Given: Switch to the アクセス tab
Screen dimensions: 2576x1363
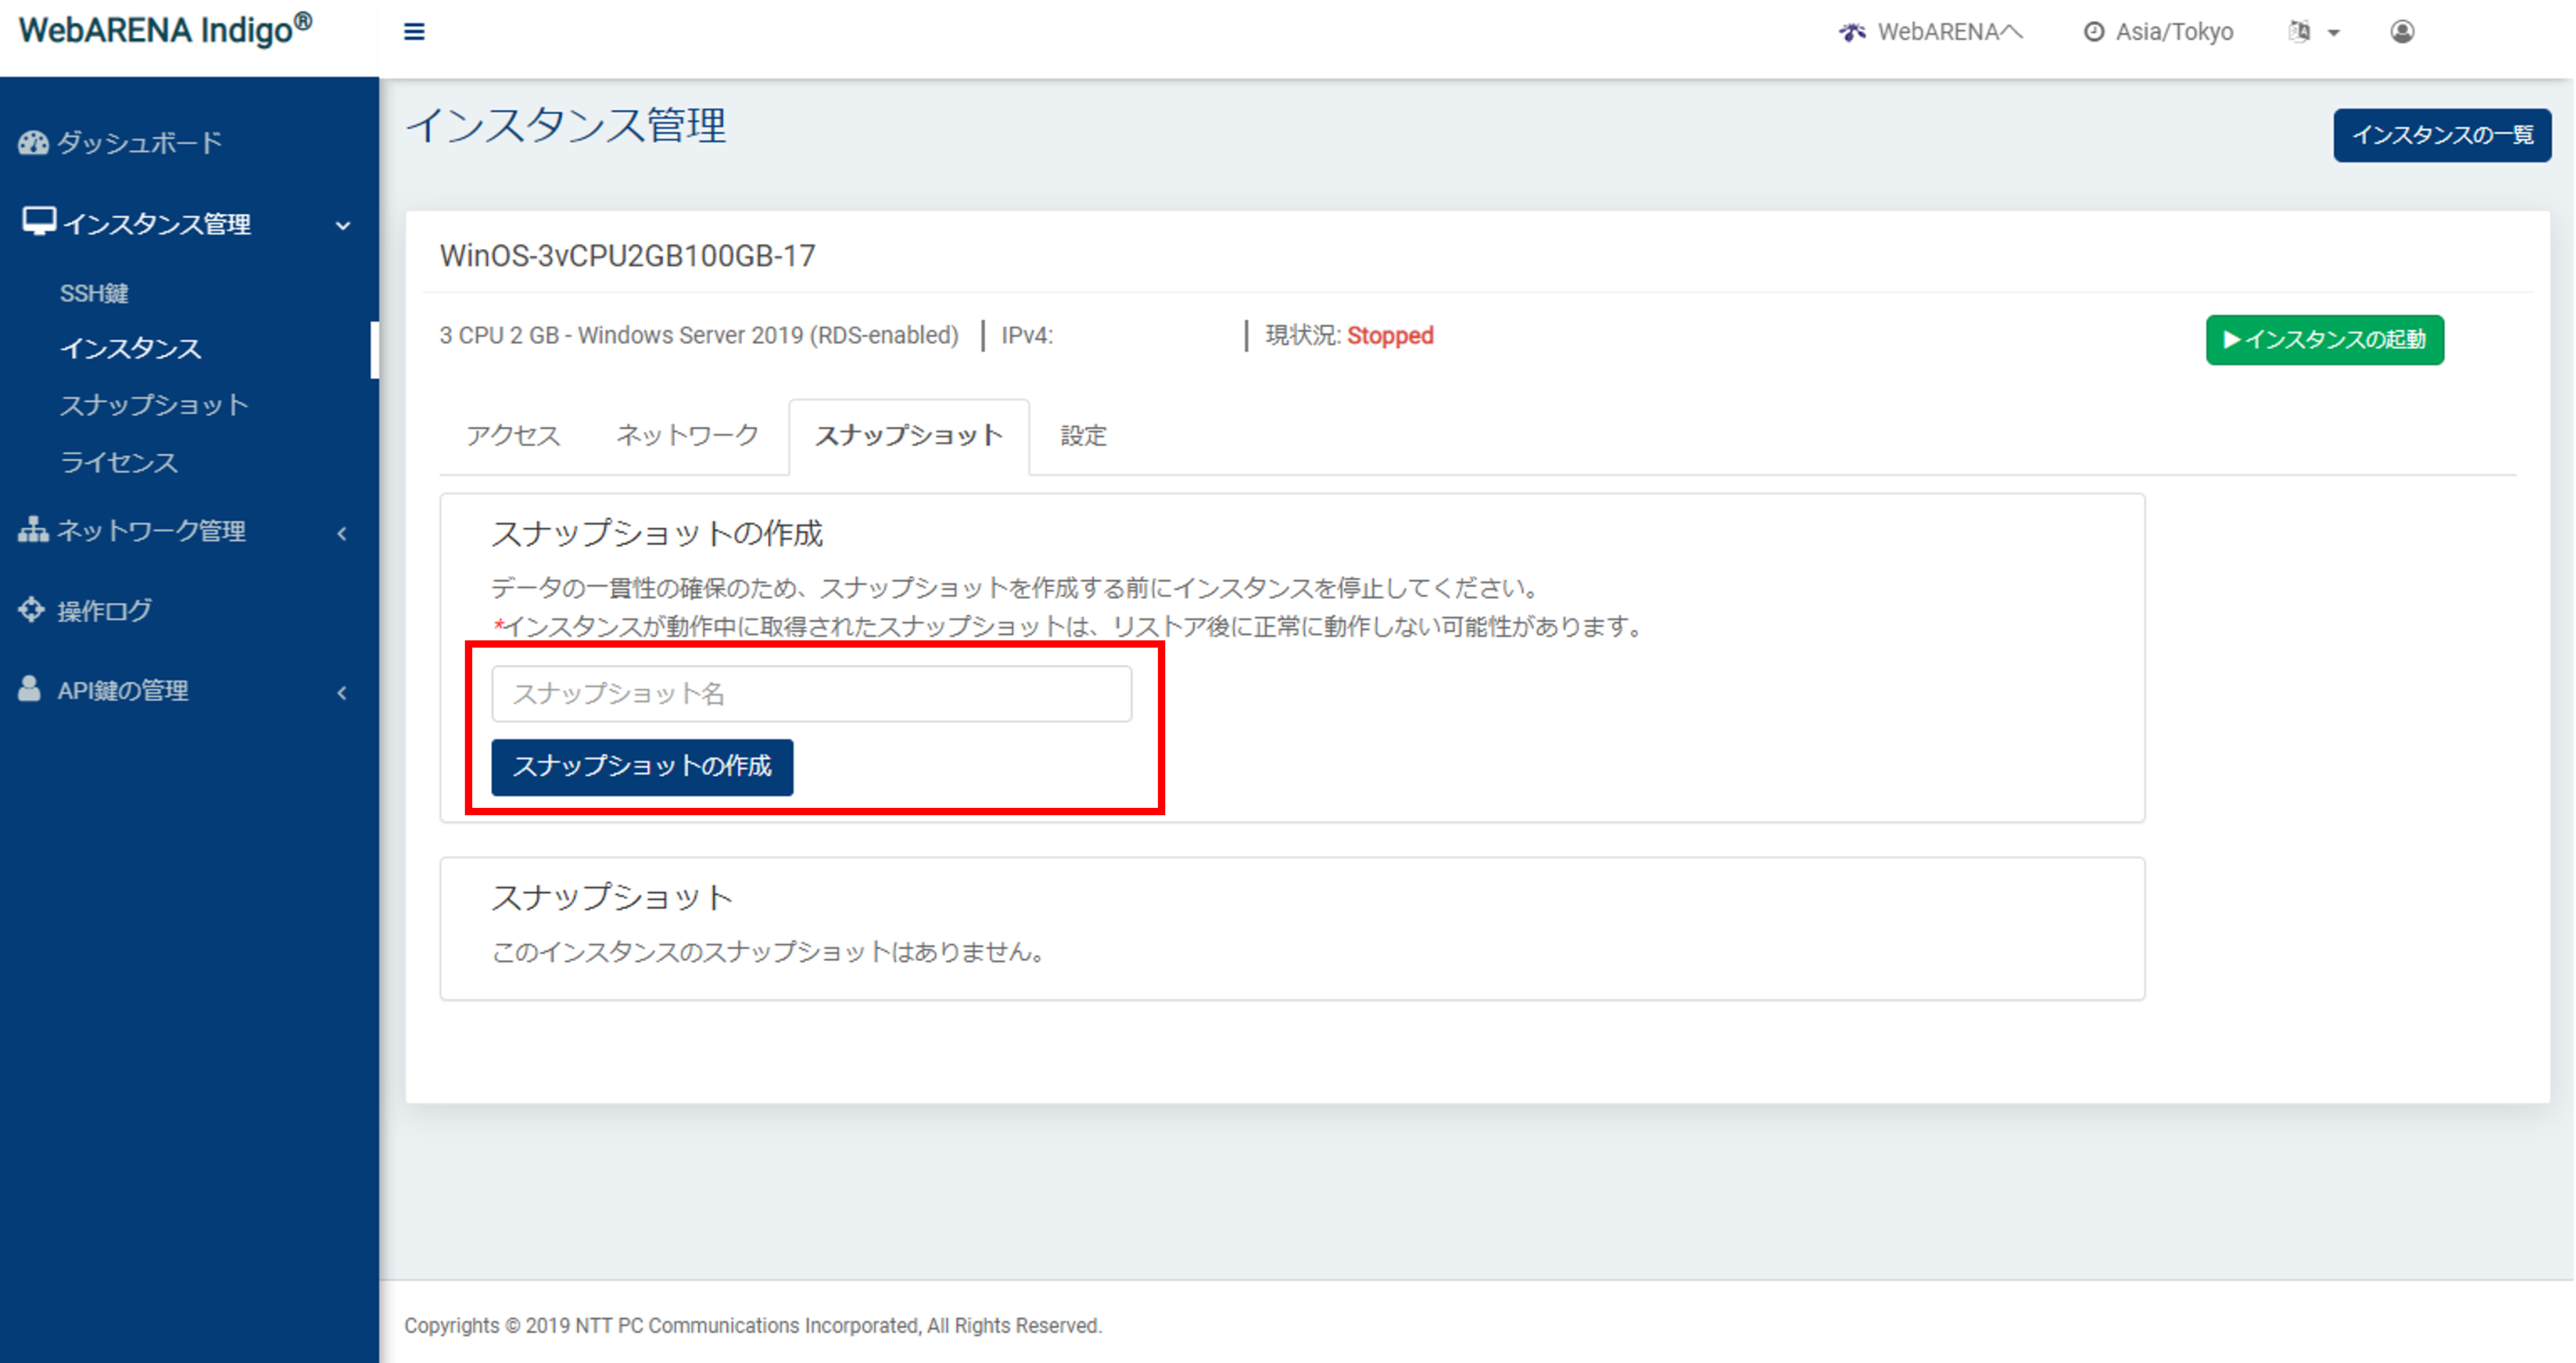Looking at the screenshot, I should 513,436.
